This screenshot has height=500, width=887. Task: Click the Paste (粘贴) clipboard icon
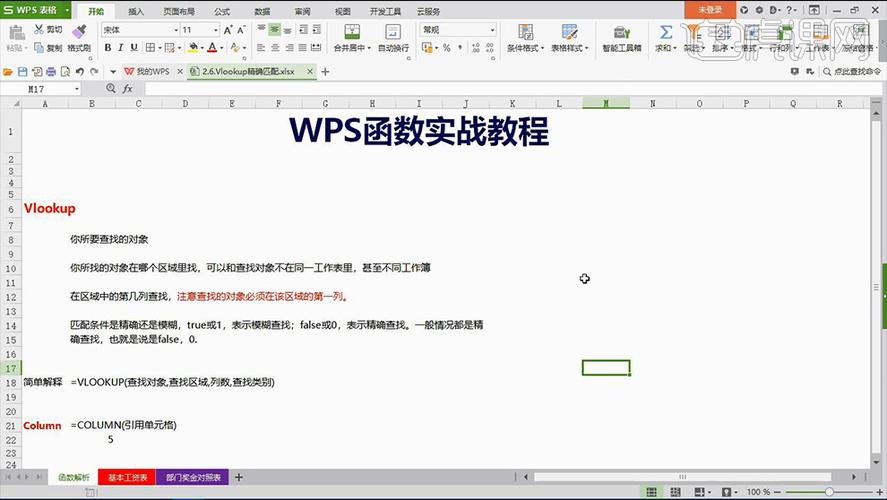pyautogui.click(x=16, y=32)
